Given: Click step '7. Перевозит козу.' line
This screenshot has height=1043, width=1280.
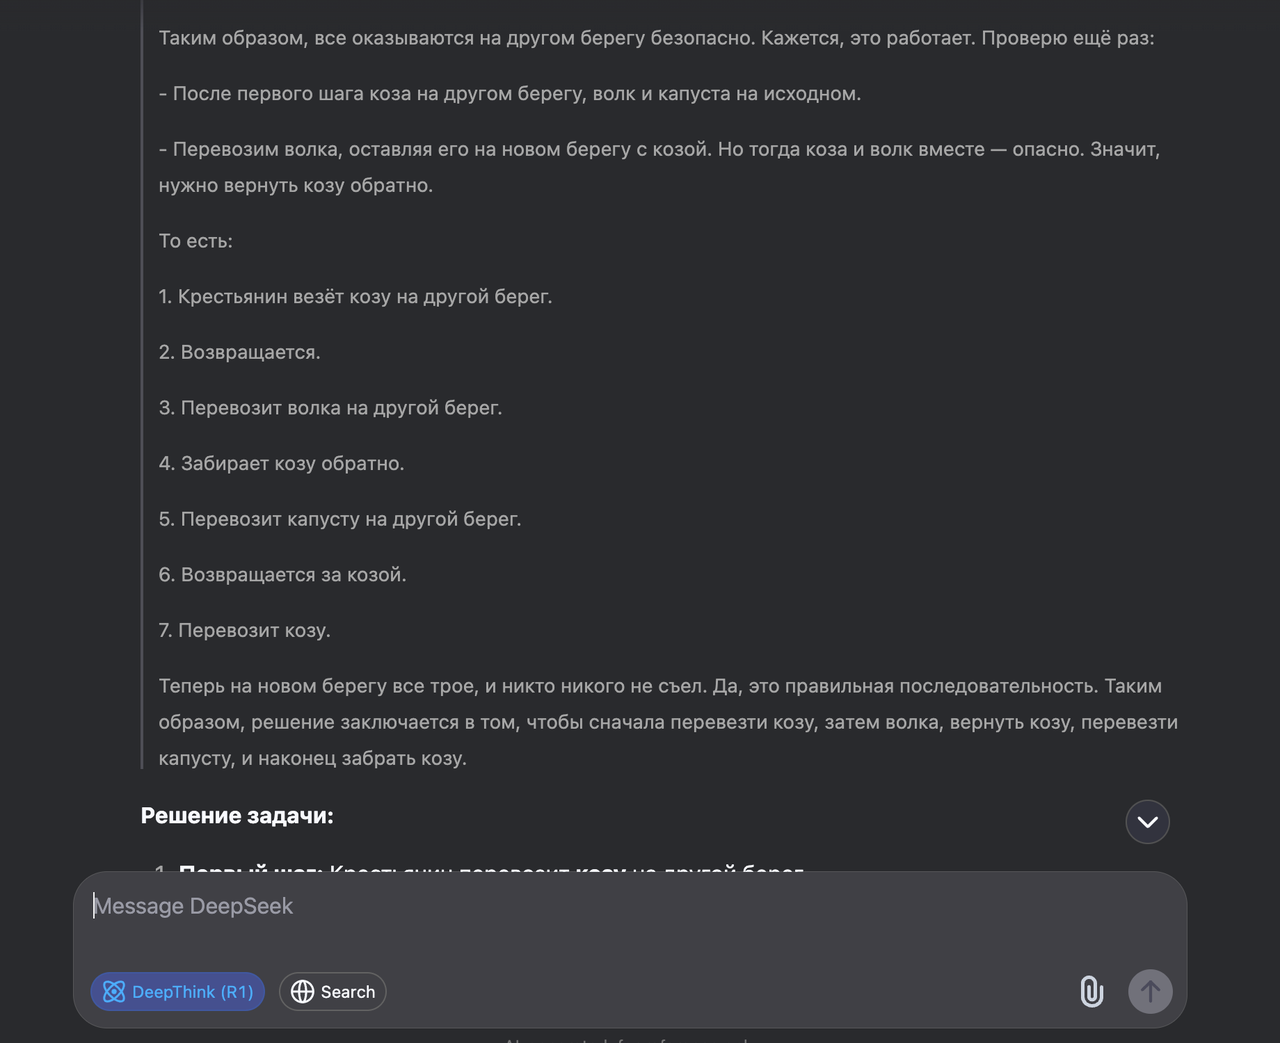Looking at the screenshot, I should [244, 631].
